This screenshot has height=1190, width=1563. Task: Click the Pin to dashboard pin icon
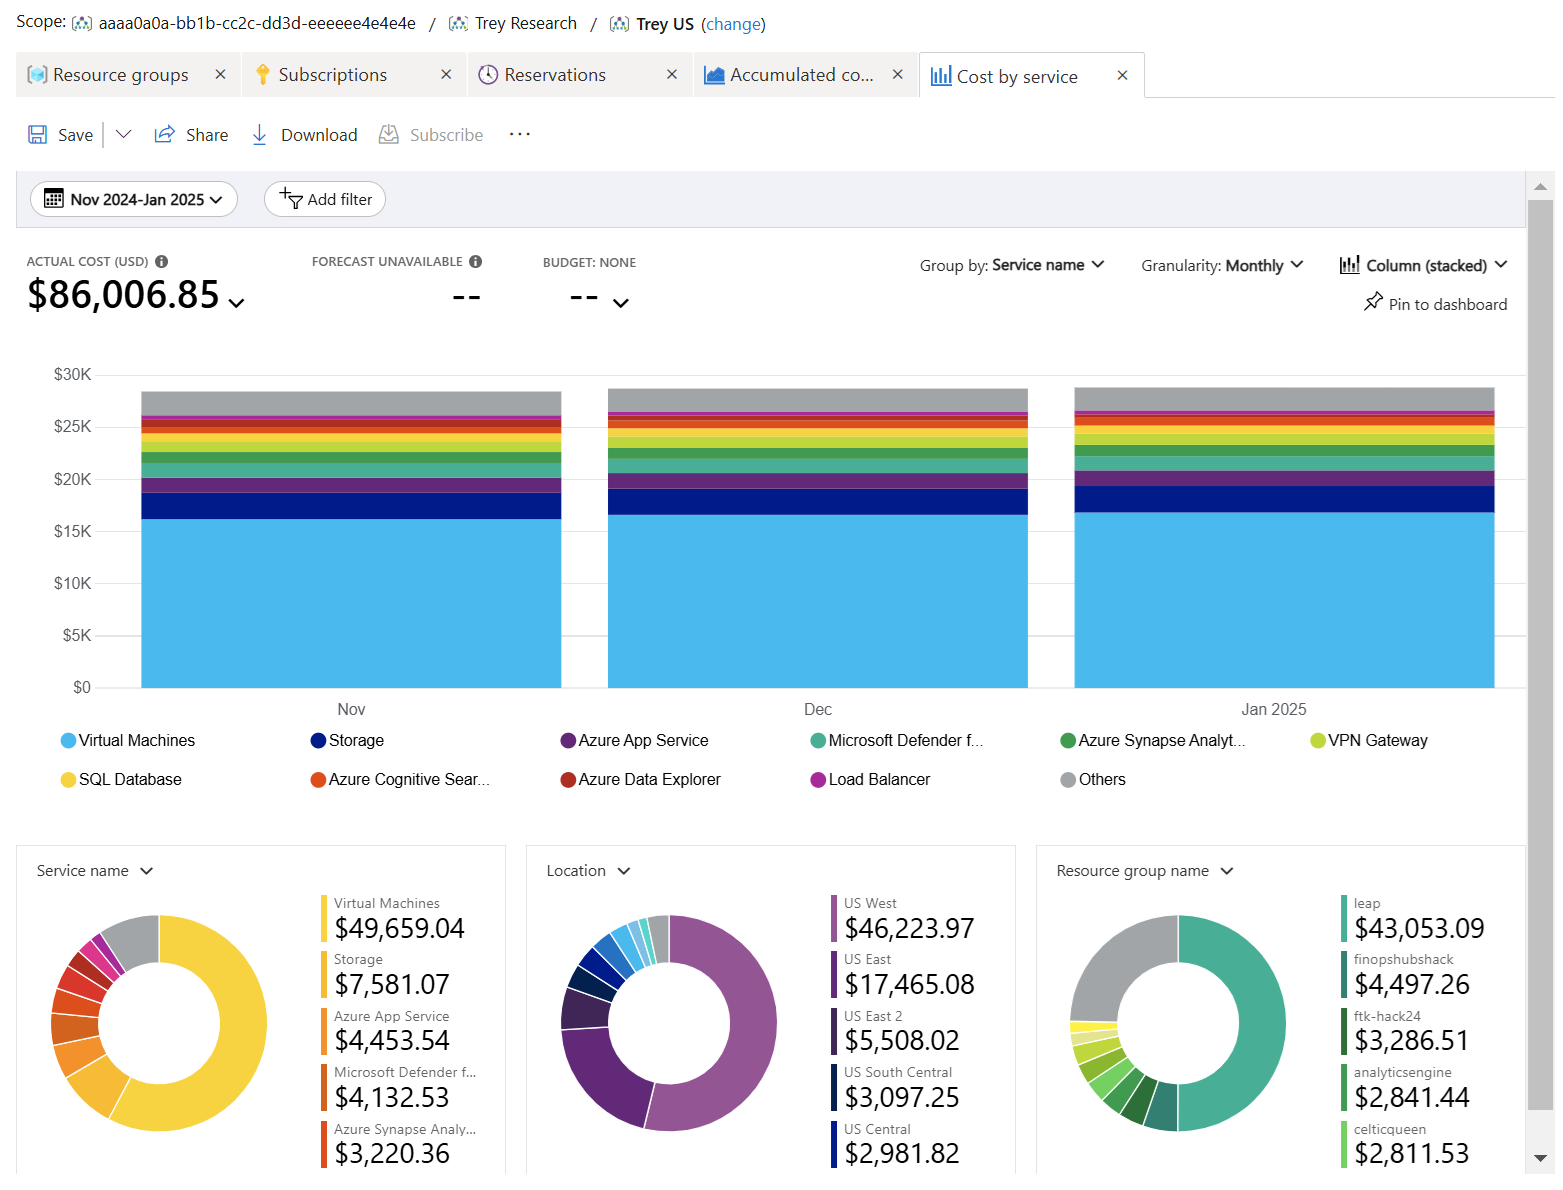point(1373,303)
